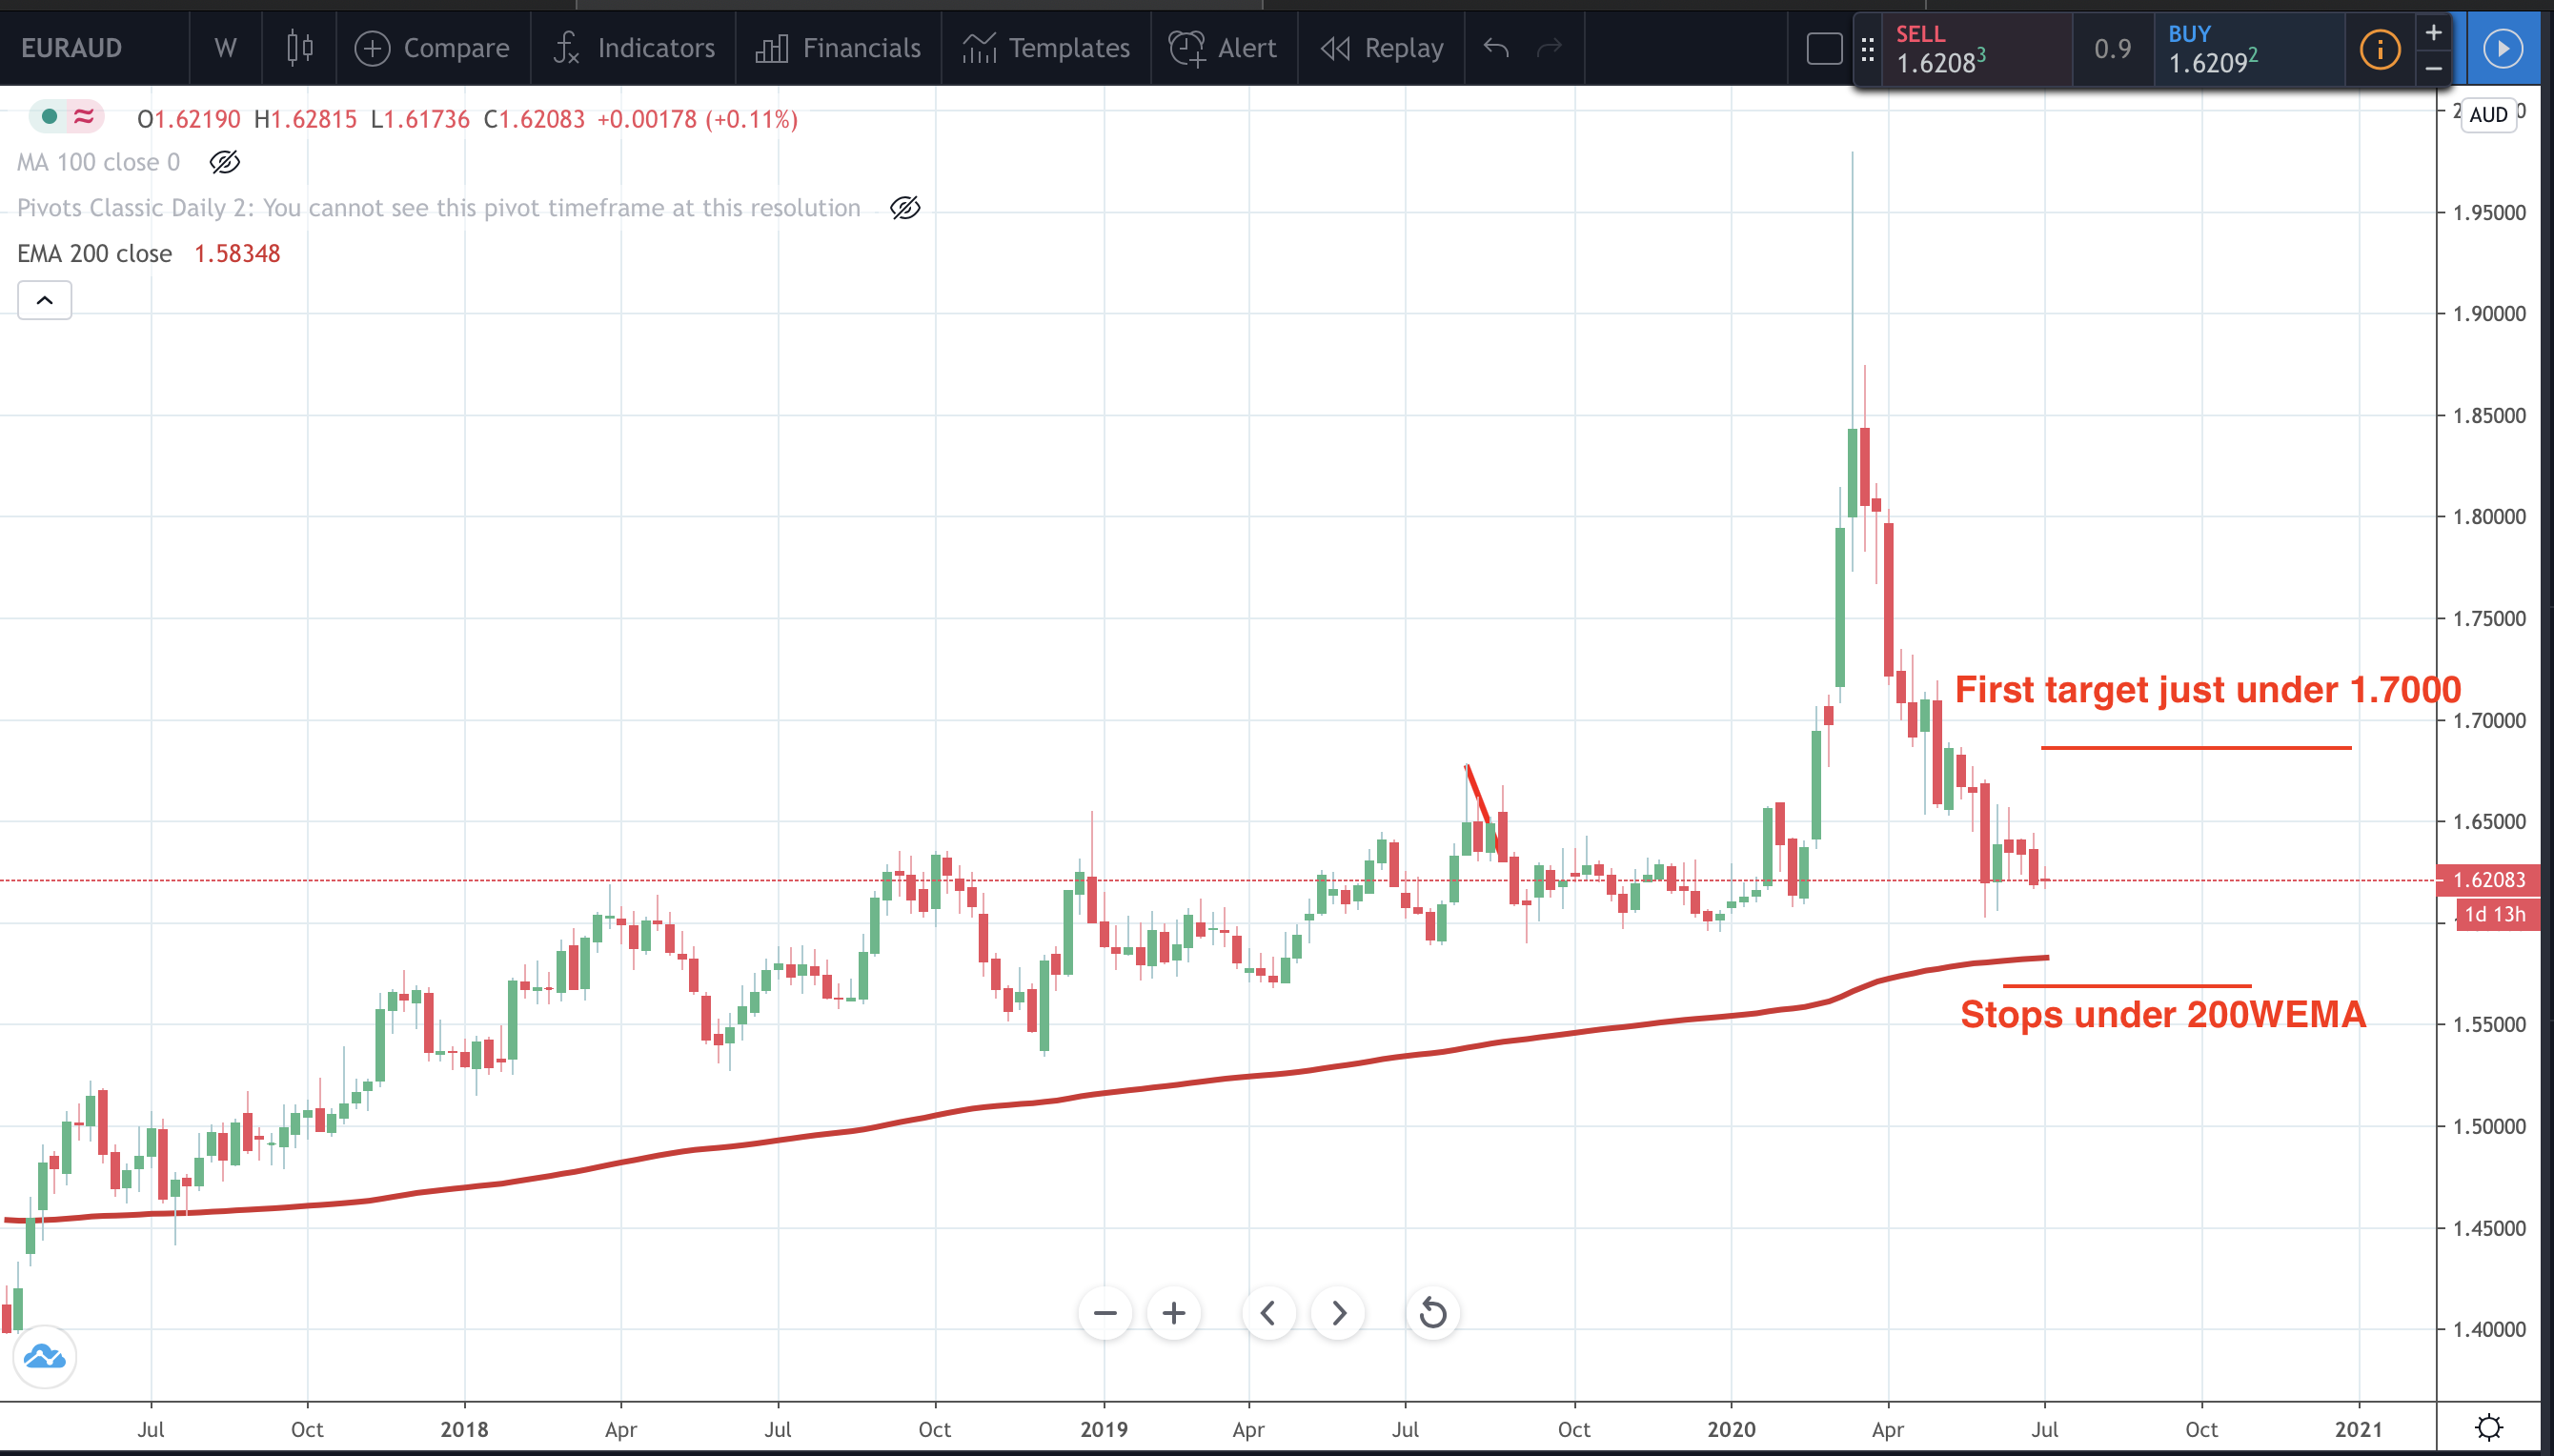
Task: Click the pink approximate-data icon
Action: [84, 117]
